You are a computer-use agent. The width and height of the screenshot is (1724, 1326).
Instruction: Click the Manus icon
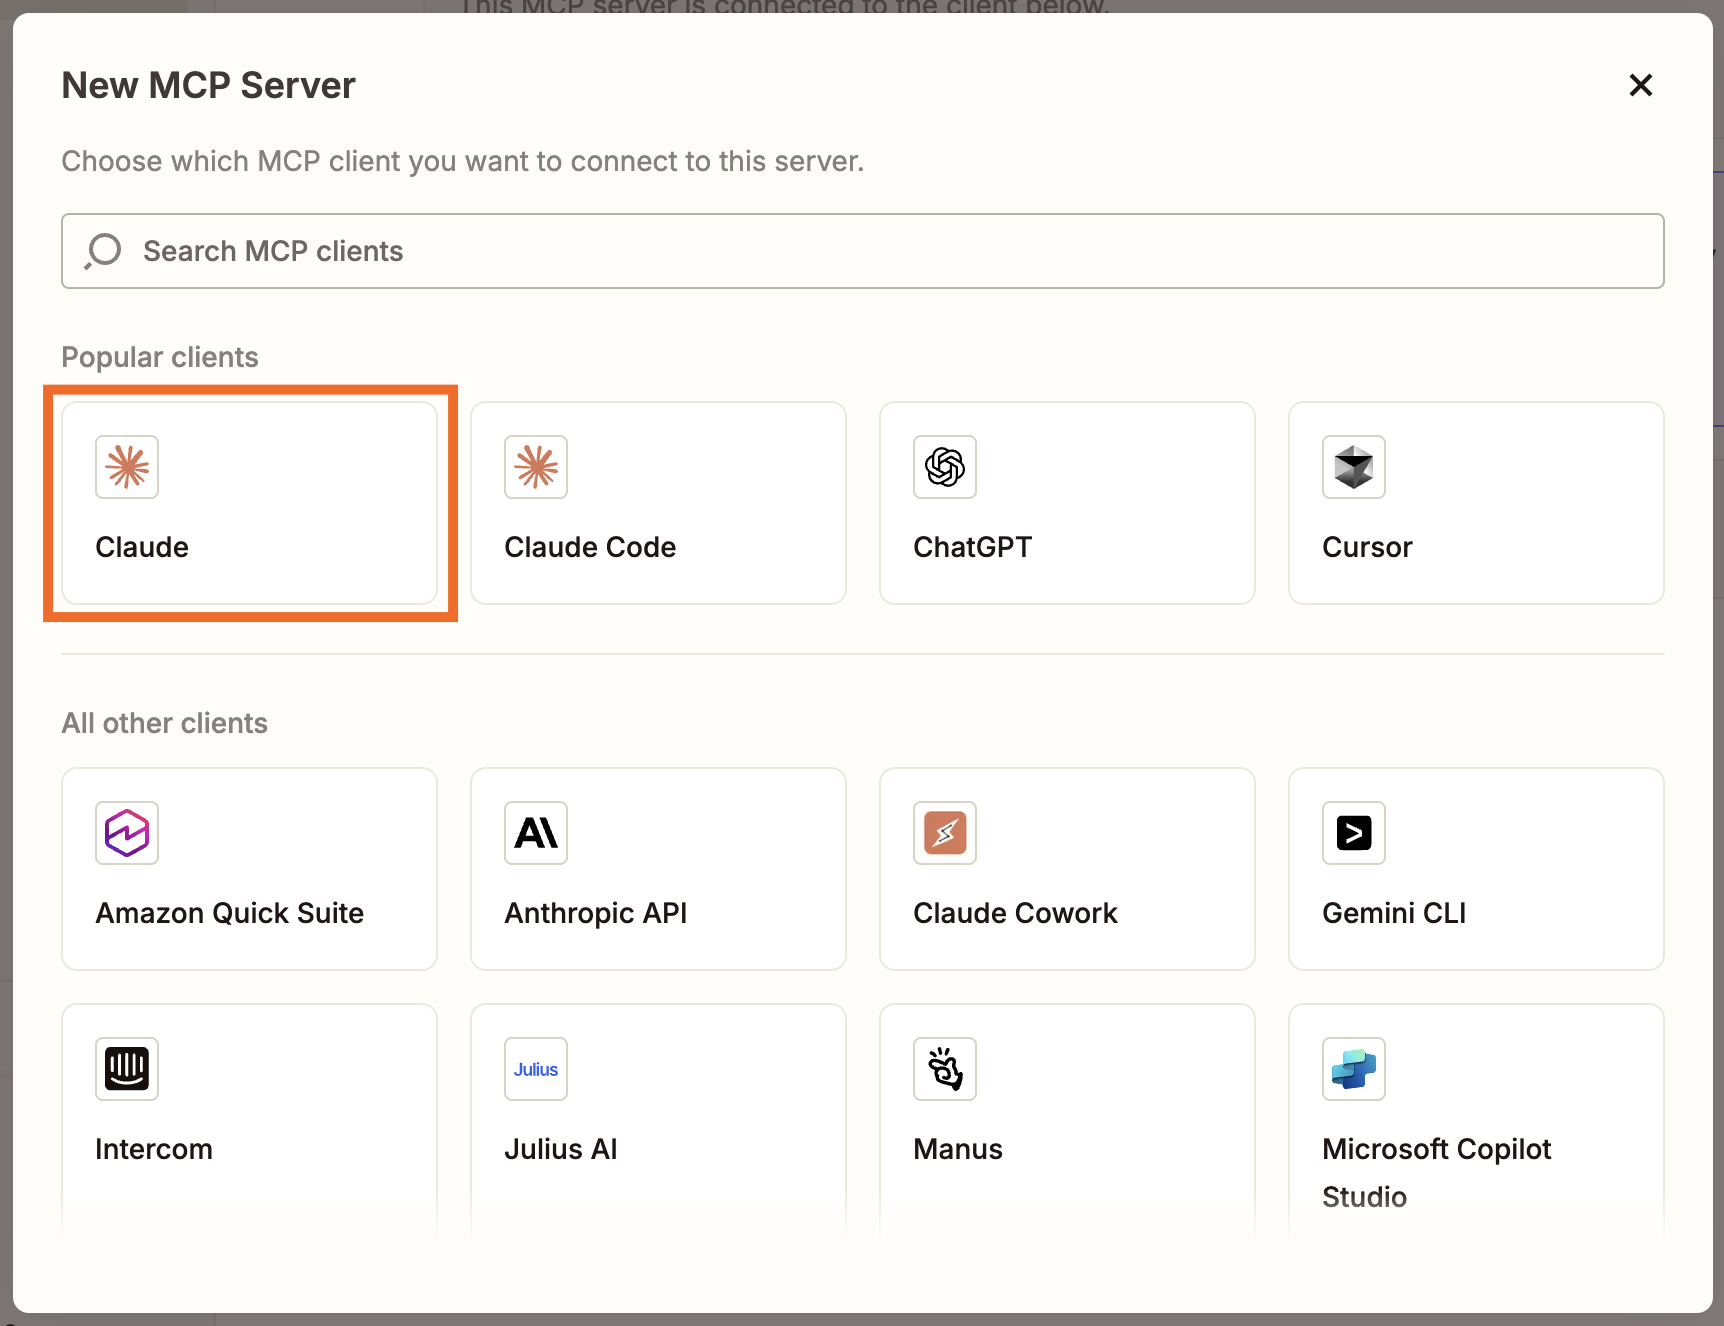[944, 1069]
